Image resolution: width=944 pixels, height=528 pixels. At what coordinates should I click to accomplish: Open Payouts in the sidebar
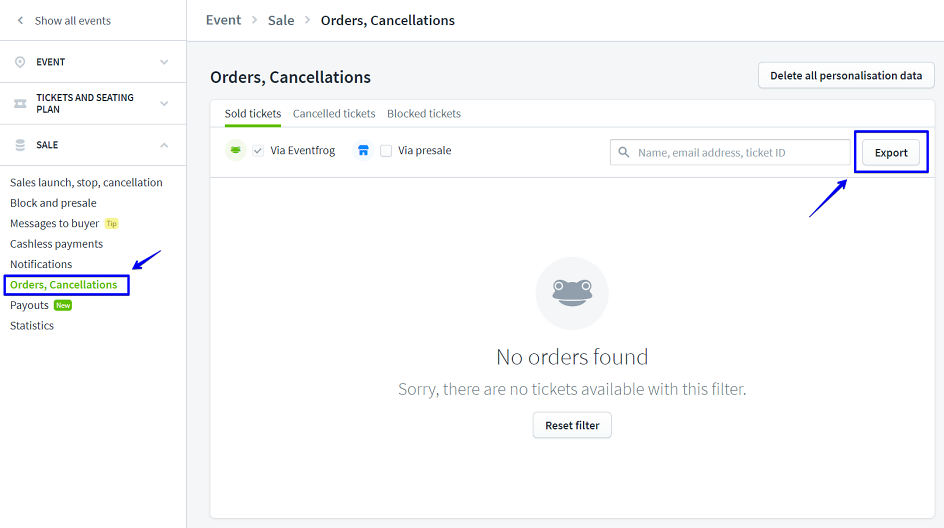tap(29, 305)
